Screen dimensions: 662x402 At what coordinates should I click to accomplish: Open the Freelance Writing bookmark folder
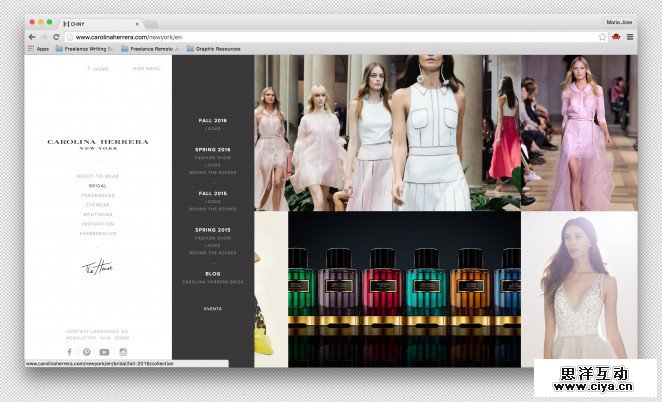pyautogui.click(x=87, y=48)
